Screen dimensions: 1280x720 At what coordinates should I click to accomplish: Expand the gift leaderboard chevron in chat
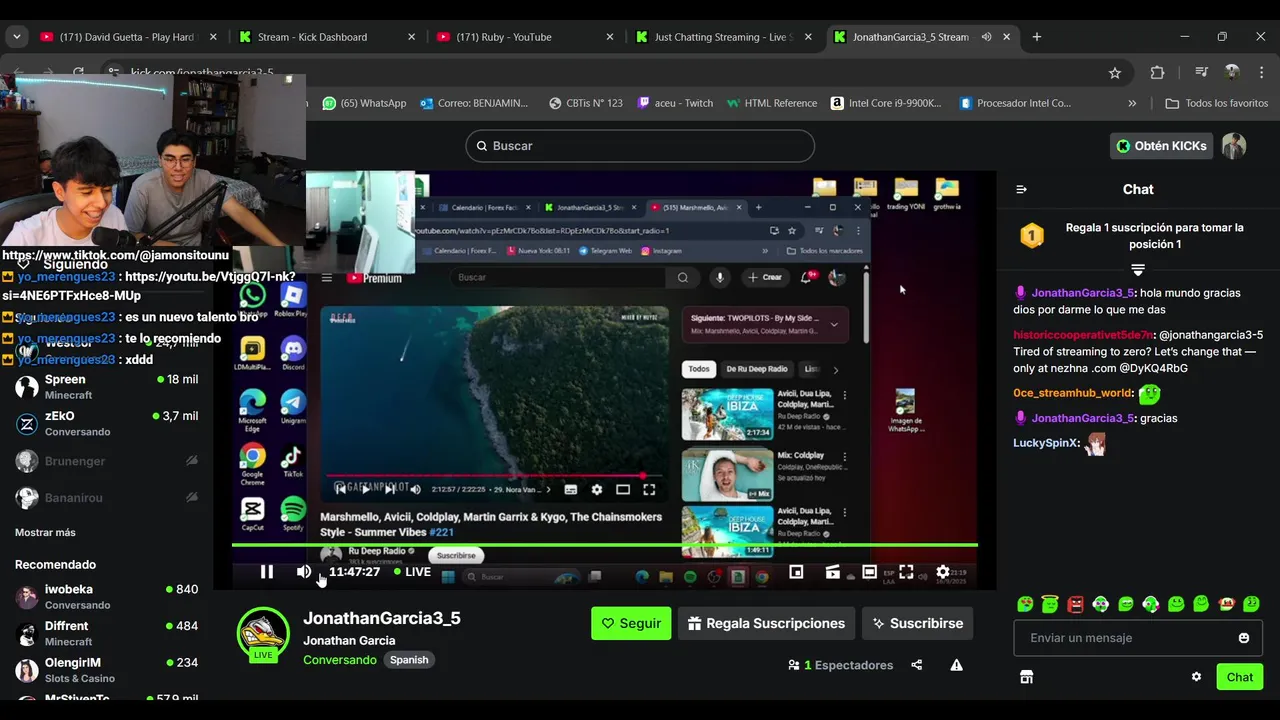coord(1137,269)
